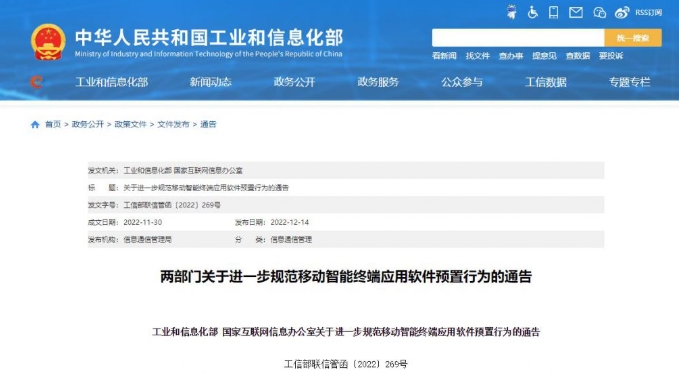Open the 公众参与 navigation menu
679x381 pixels.
[462, 82]
